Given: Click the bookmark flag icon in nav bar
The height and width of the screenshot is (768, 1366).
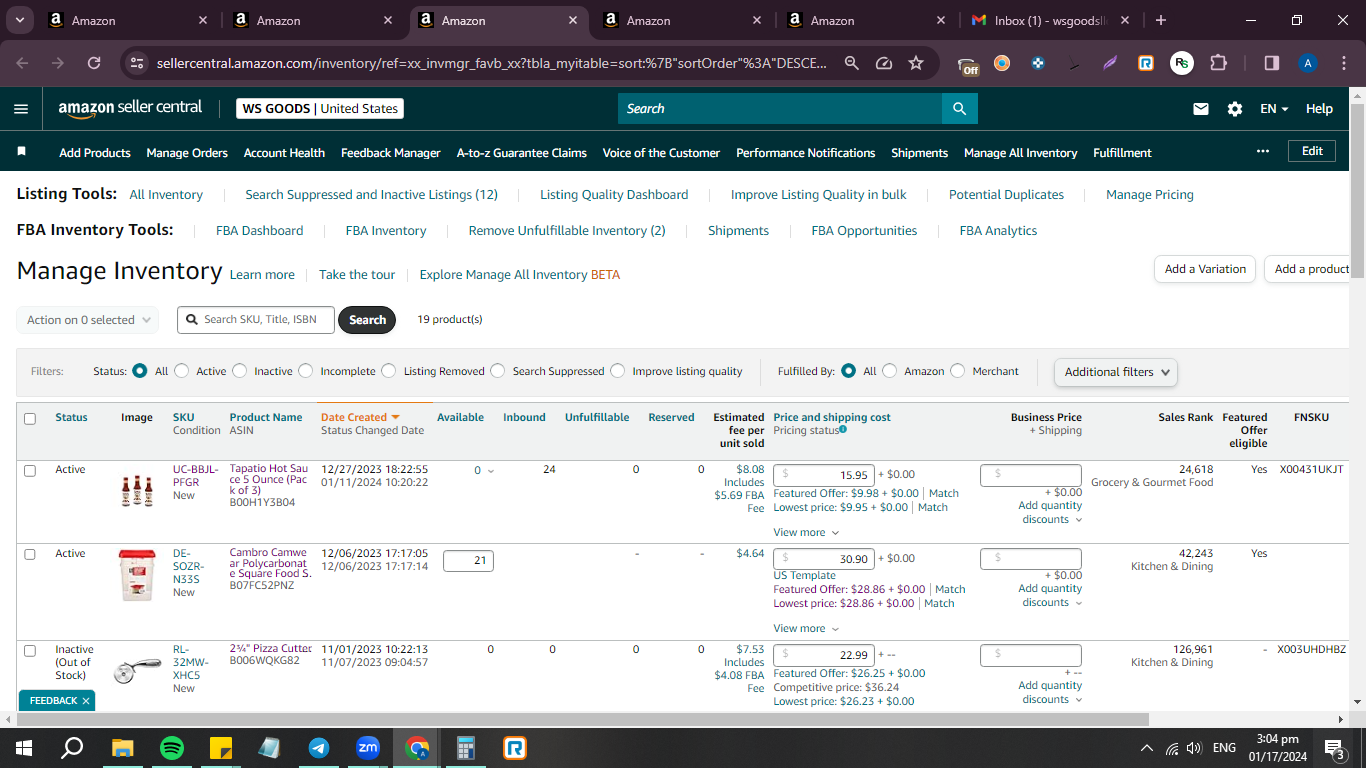Looking at the screenshot, I should tap(22, 152).
